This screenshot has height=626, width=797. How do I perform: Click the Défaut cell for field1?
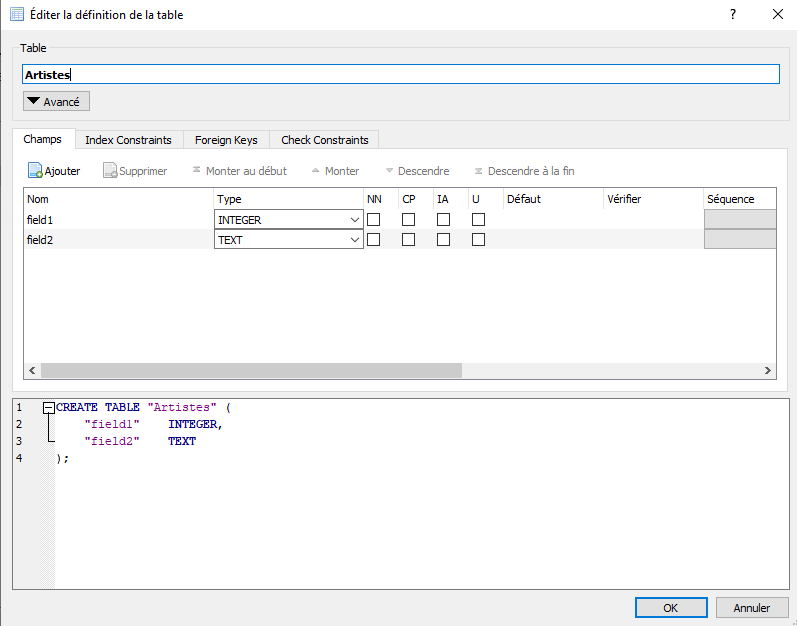click(x=553, y=220)
